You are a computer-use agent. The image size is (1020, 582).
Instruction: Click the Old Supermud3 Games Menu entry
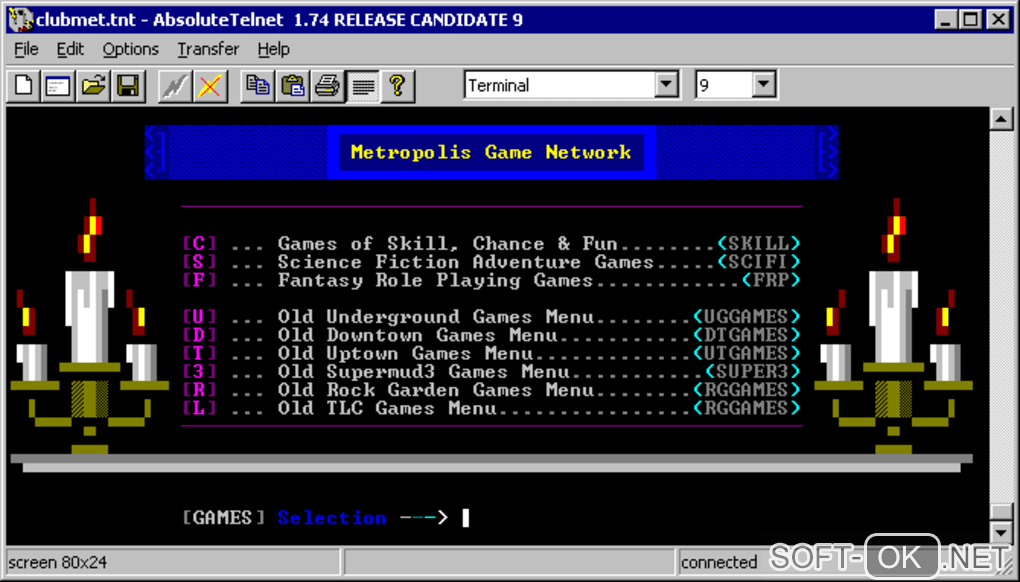click(x=491, y=371)
